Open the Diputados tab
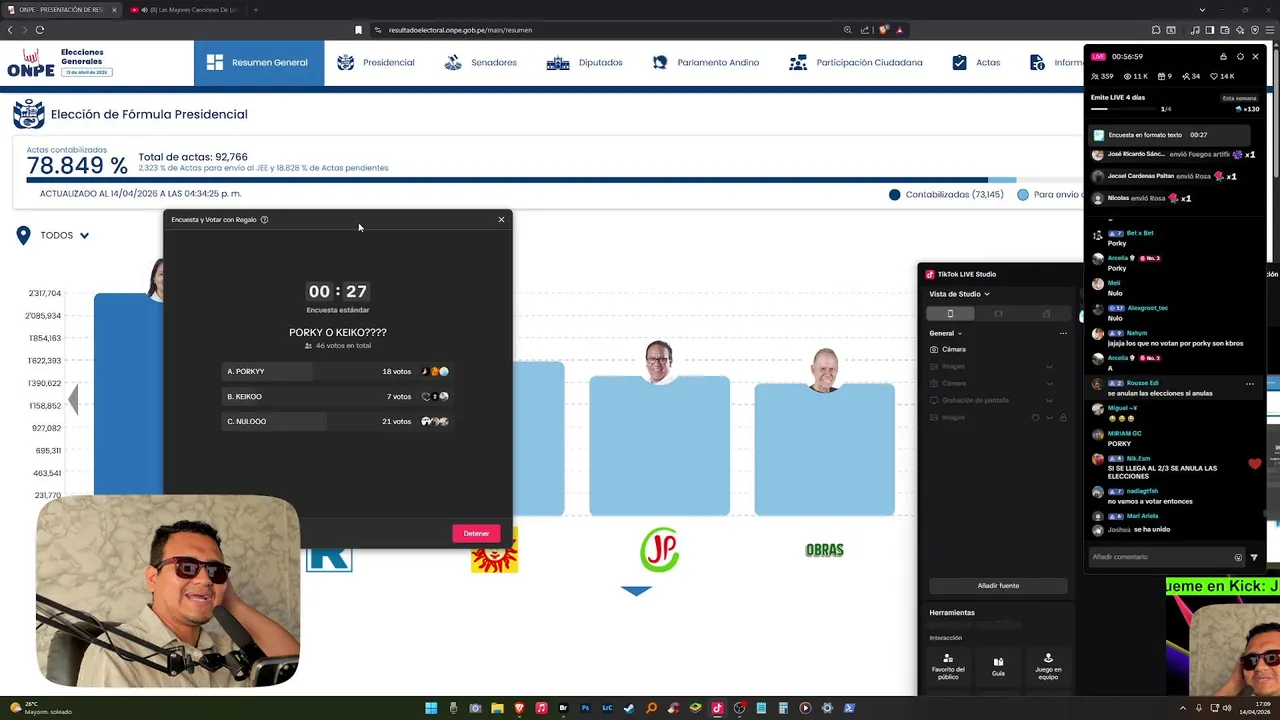 [x=585, y=62]
